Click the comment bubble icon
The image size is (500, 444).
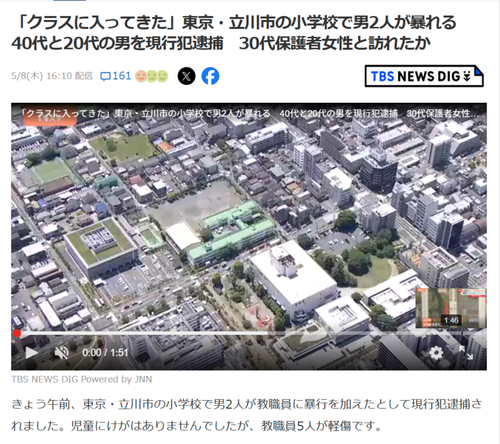coord(105,77)
